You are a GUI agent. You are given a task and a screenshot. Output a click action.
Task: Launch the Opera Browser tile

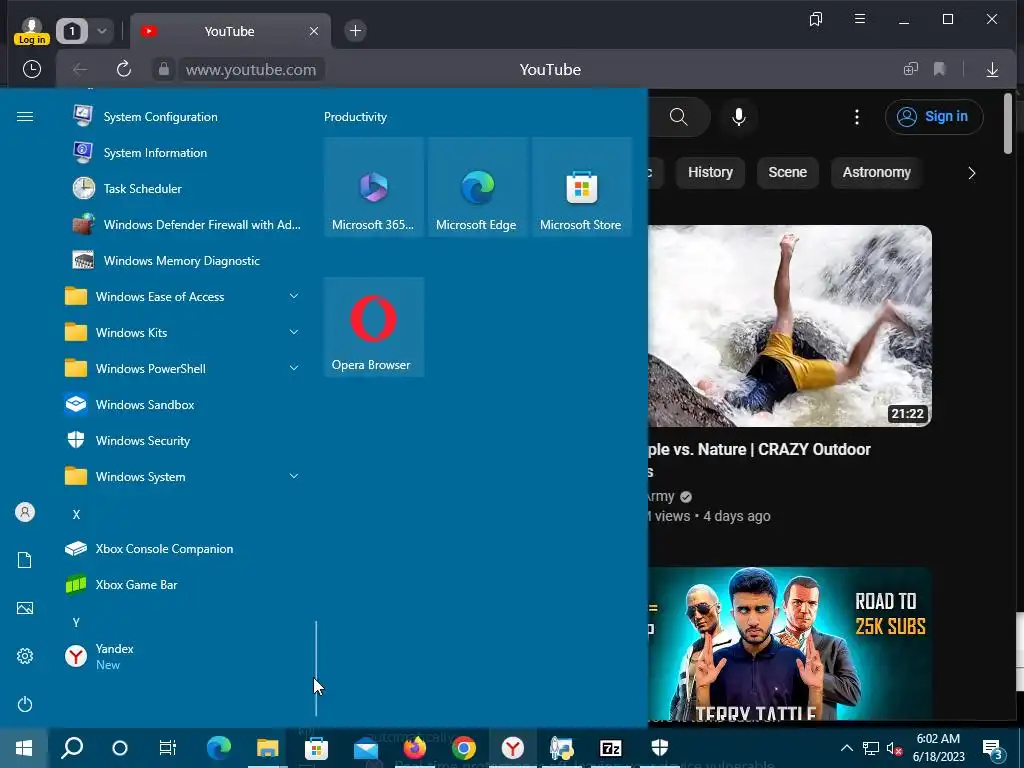[x=374, y=327]
